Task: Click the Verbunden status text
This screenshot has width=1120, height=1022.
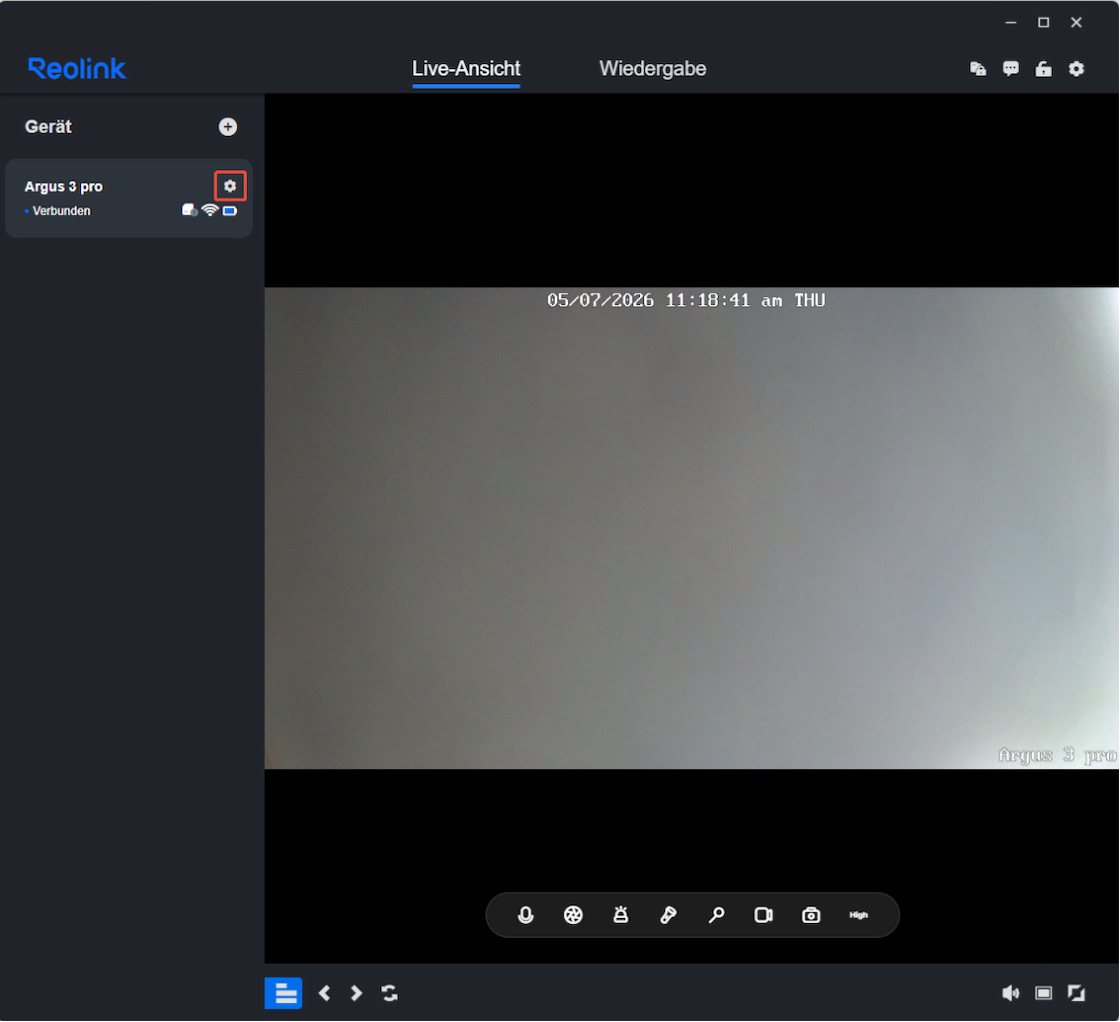Action: (x=61, y=211)
